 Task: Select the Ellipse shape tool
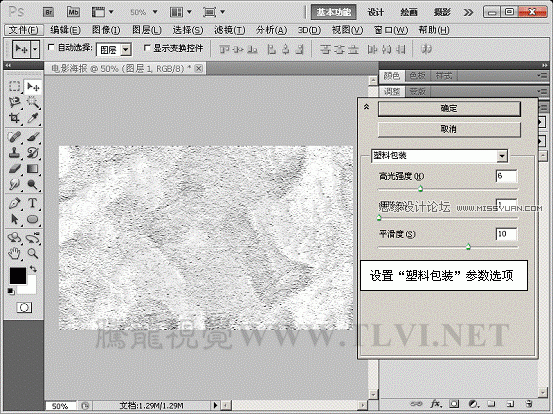click(33, 219)
